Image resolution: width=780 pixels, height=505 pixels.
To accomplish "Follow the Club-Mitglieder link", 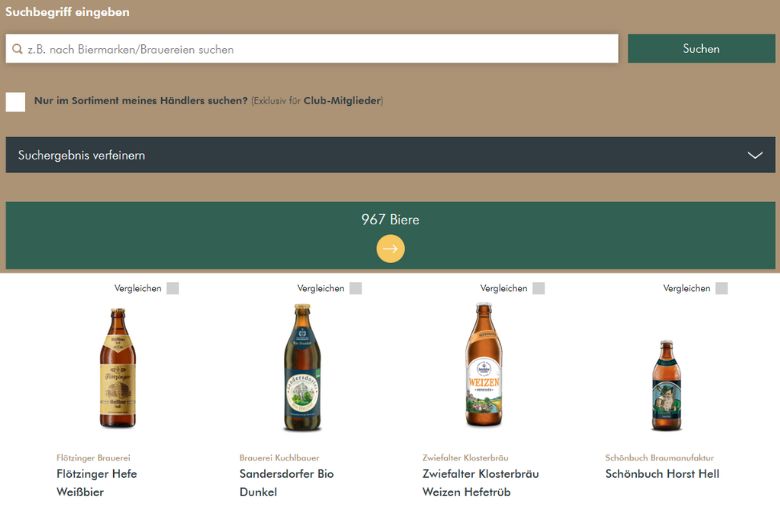I will click(342, 101).
